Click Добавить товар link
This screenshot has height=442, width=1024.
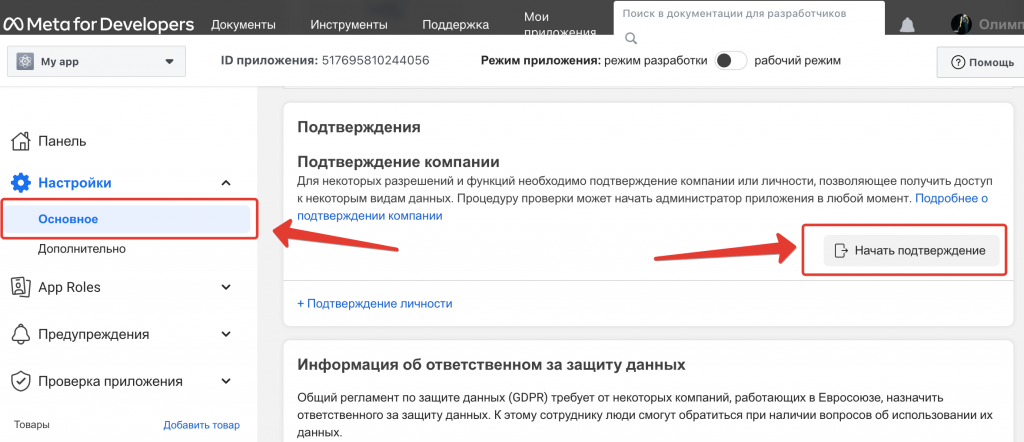(x=201, y=425)
